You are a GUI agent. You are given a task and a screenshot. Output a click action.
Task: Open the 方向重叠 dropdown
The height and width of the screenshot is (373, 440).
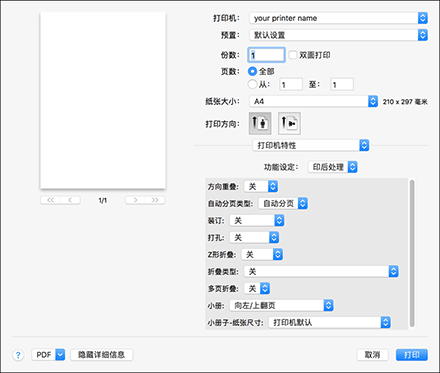(261, 186)
